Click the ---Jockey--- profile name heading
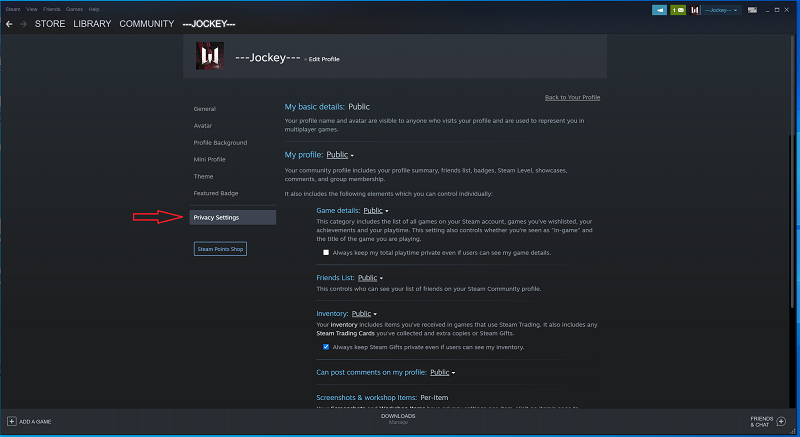The width and height of the screenshot is (800, 437). point(267,58)
